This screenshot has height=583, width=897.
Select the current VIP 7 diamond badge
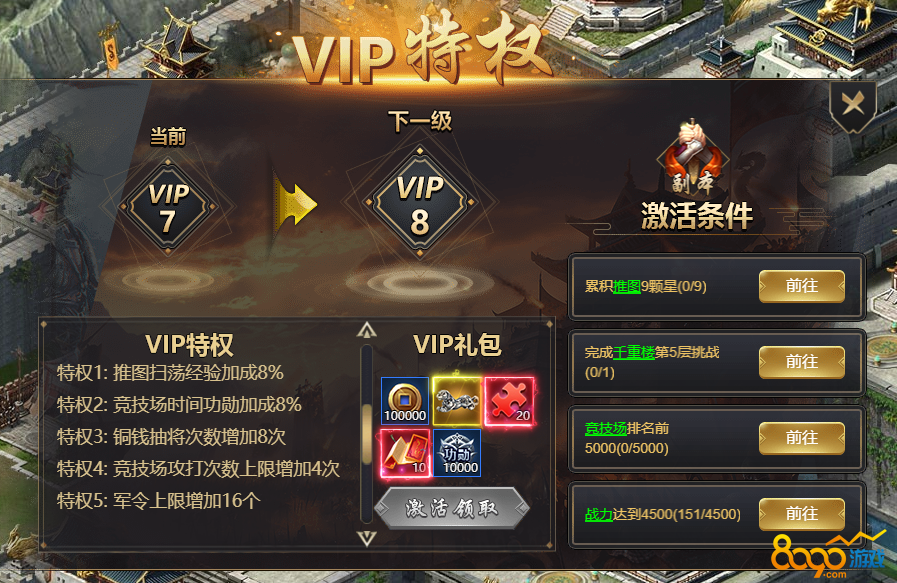pyautogui.click(x=168, y=206)
